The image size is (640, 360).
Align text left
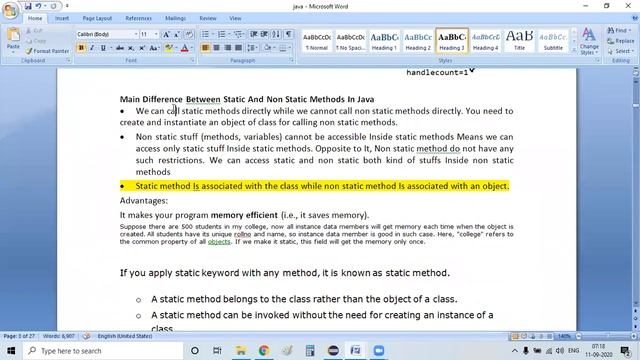[x=205, y=48]
